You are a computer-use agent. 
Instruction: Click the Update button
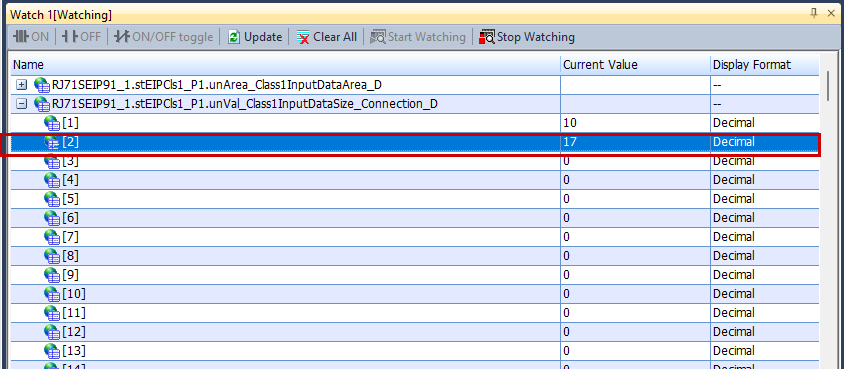[255, 37]
